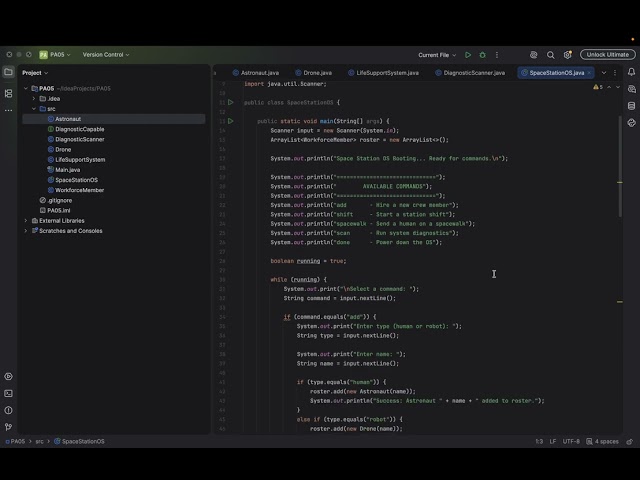This screenshot has width=640, height=480.
Task: Open the AI chat panel icon
Action: click(x=631, y=89)
